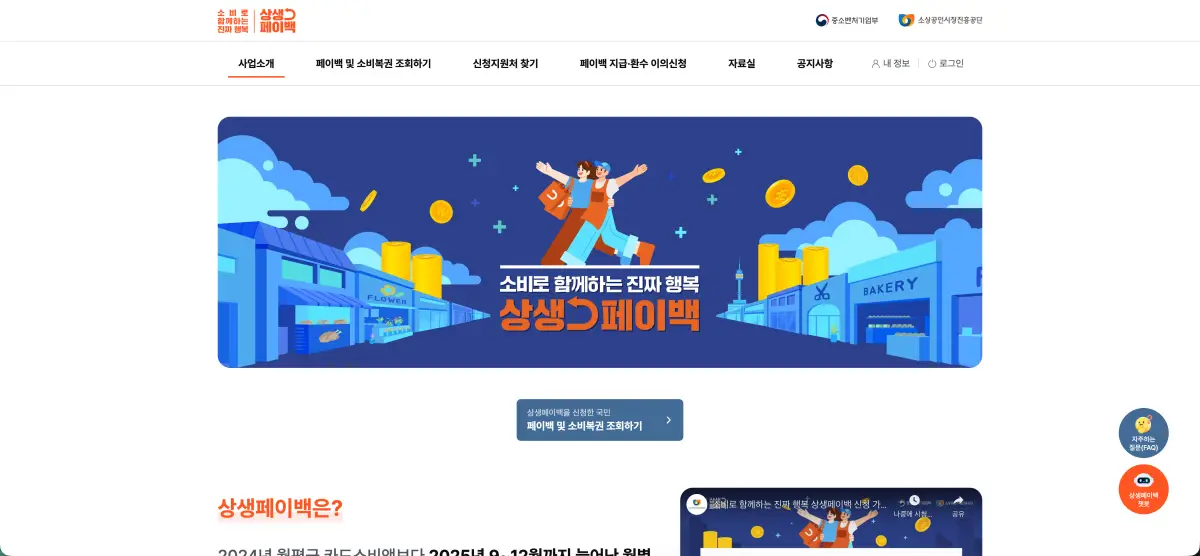Click the 상생페이백 main banner image
Screen dimensions: 1200x556
(600, 242)
